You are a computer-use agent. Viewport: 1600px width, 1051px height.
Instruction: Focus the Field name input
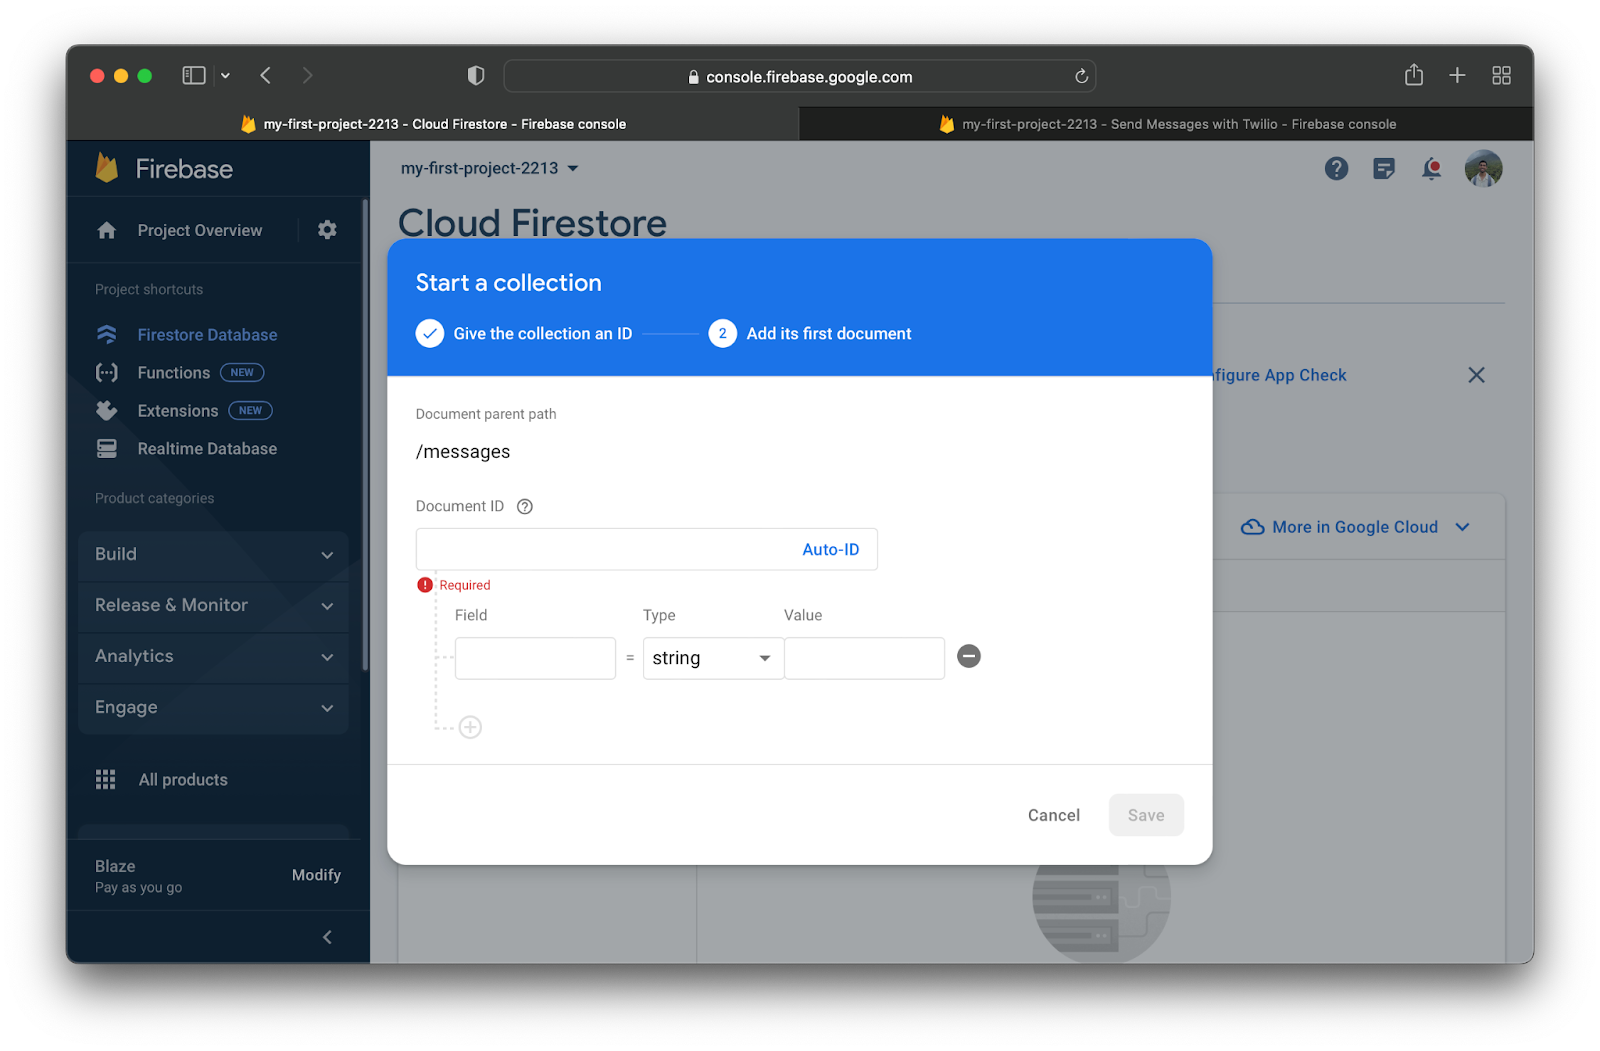click(x=535, y=658)
